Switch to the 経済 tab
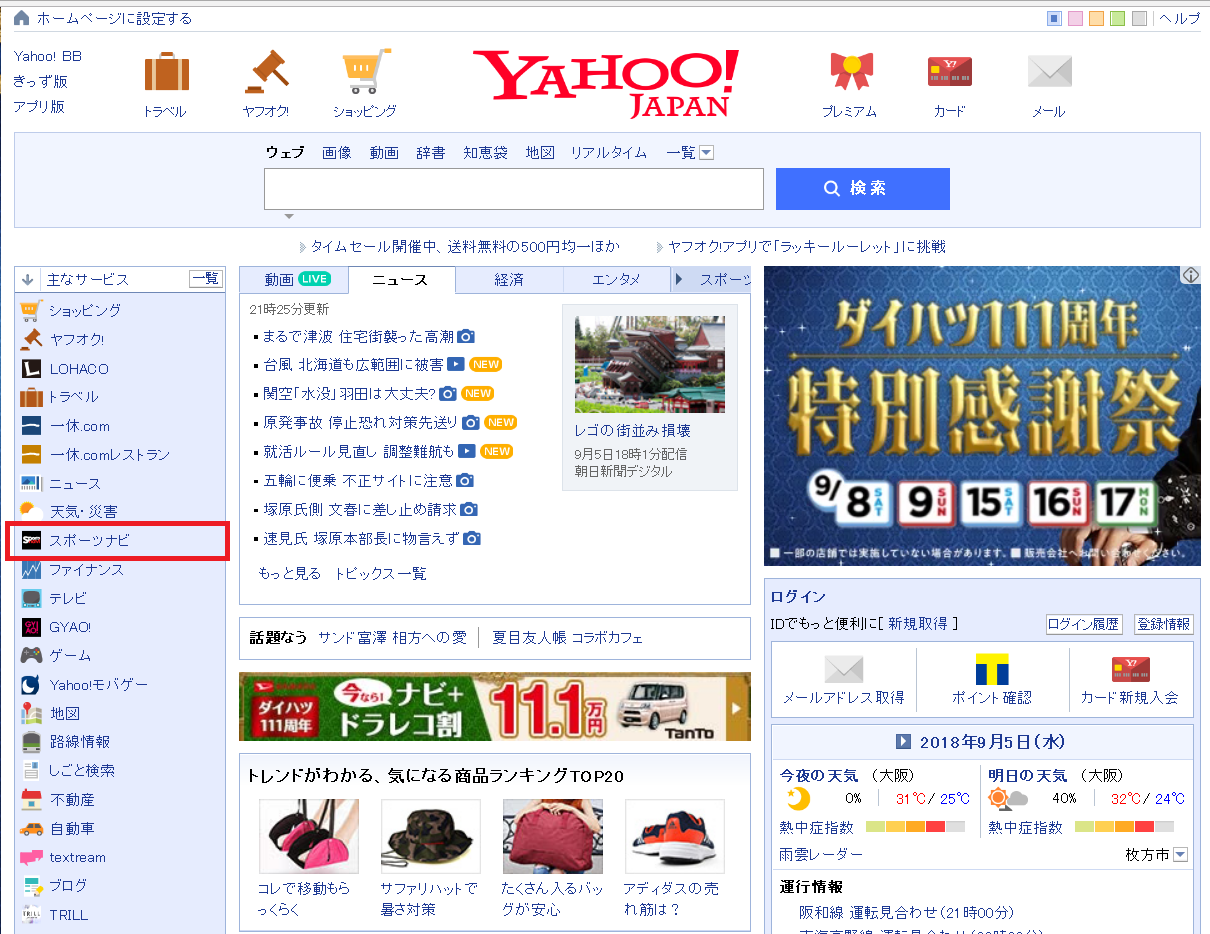Viewport: 1210px width, 934px height. (509, 280)
